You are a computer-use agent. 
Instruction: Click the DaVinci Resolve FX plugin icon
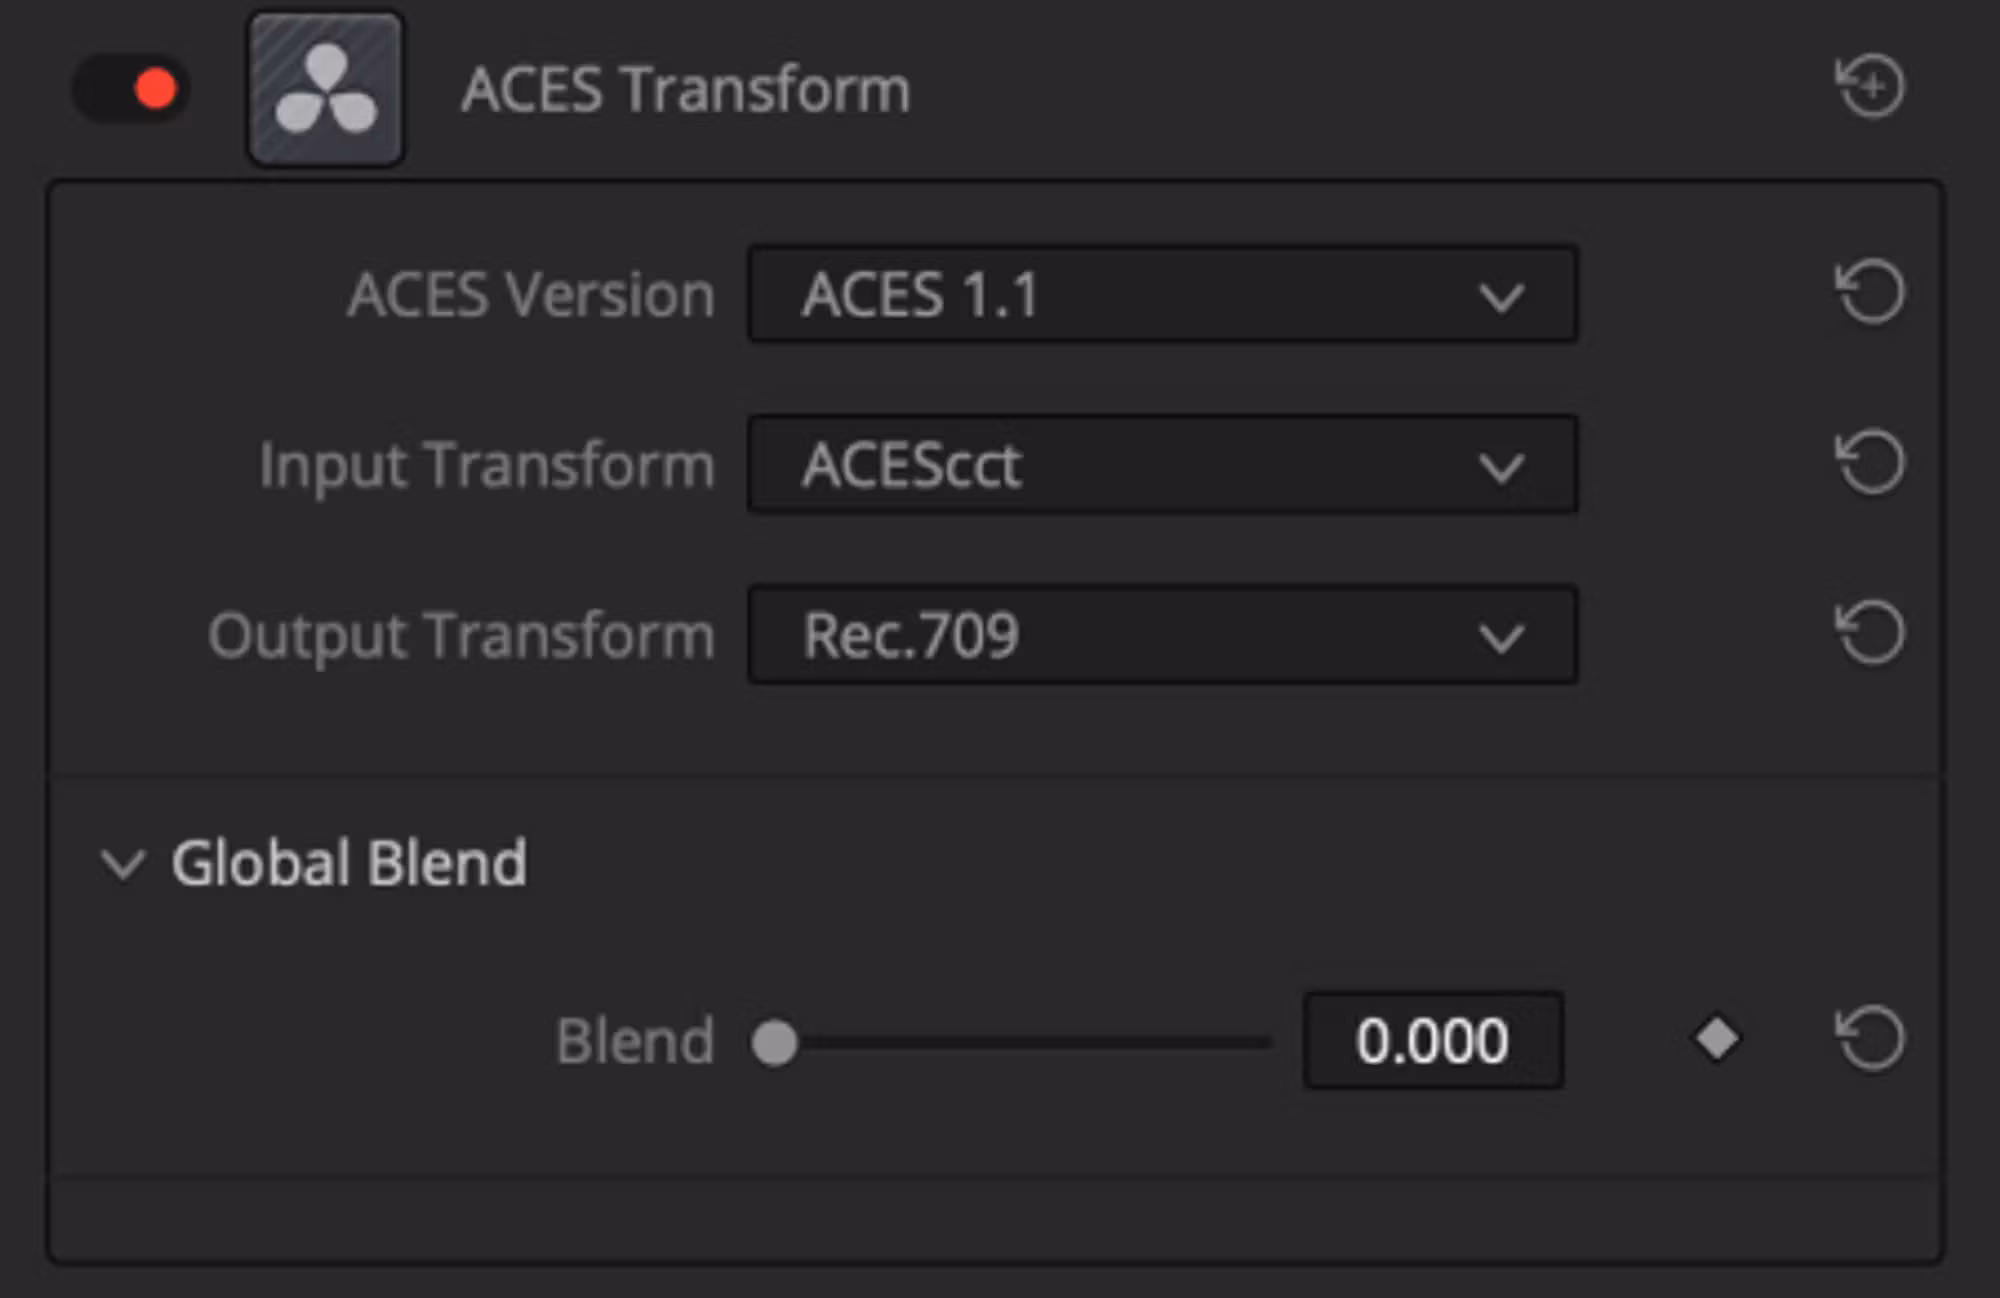tap(326, 90)
